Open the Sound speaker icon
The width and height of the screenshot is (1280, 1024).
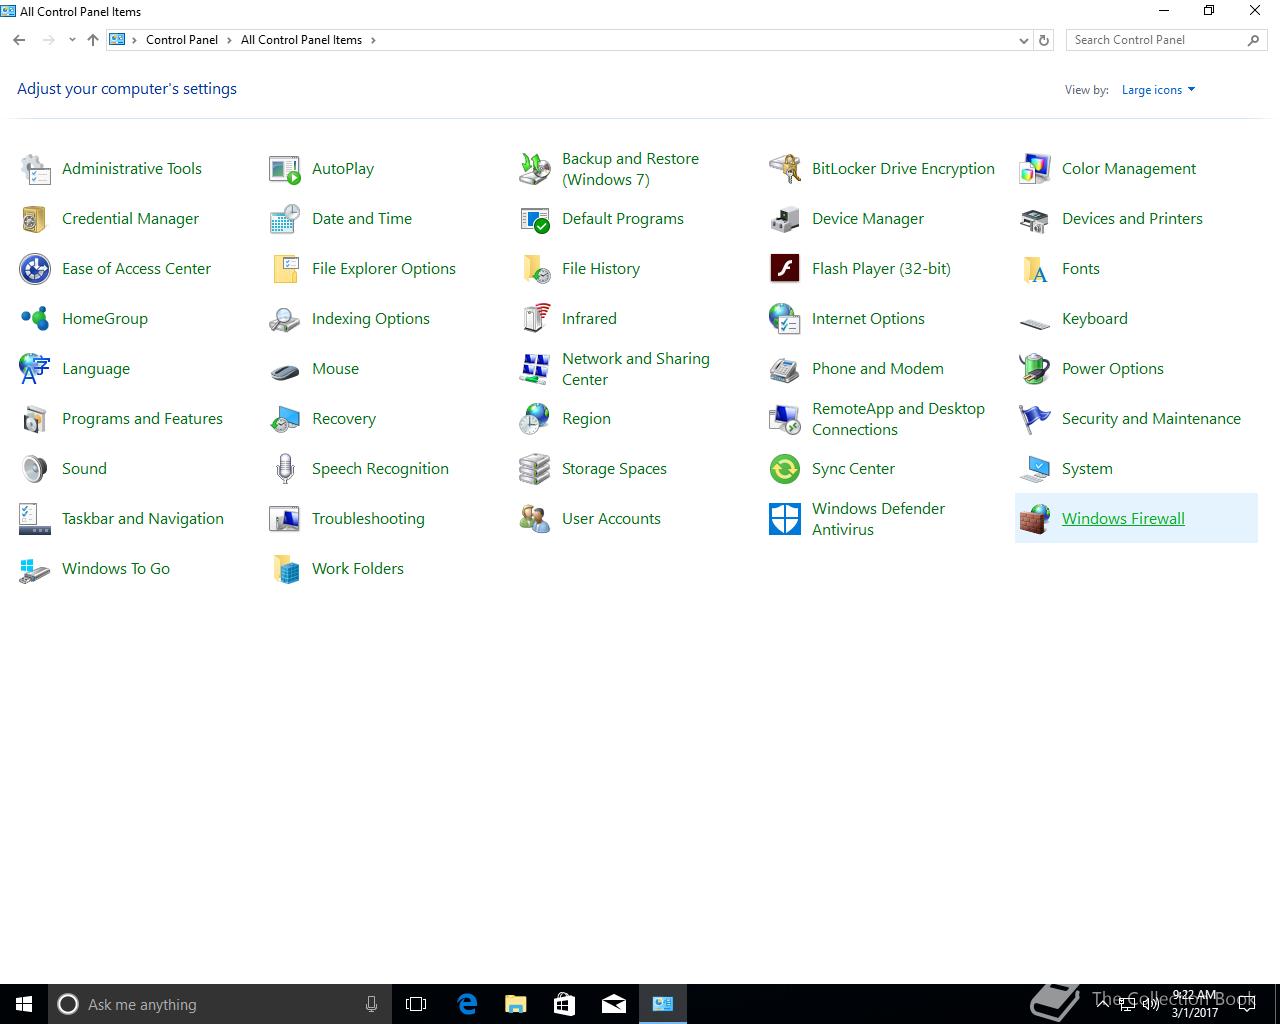pos(35,469)
